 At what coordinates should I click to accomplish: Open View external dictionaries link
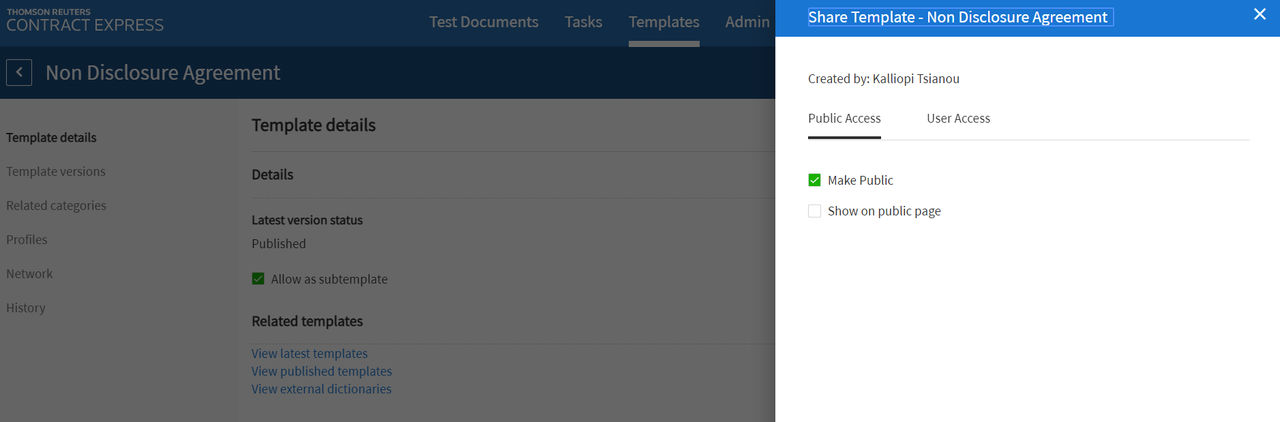(x=322, y=389)
